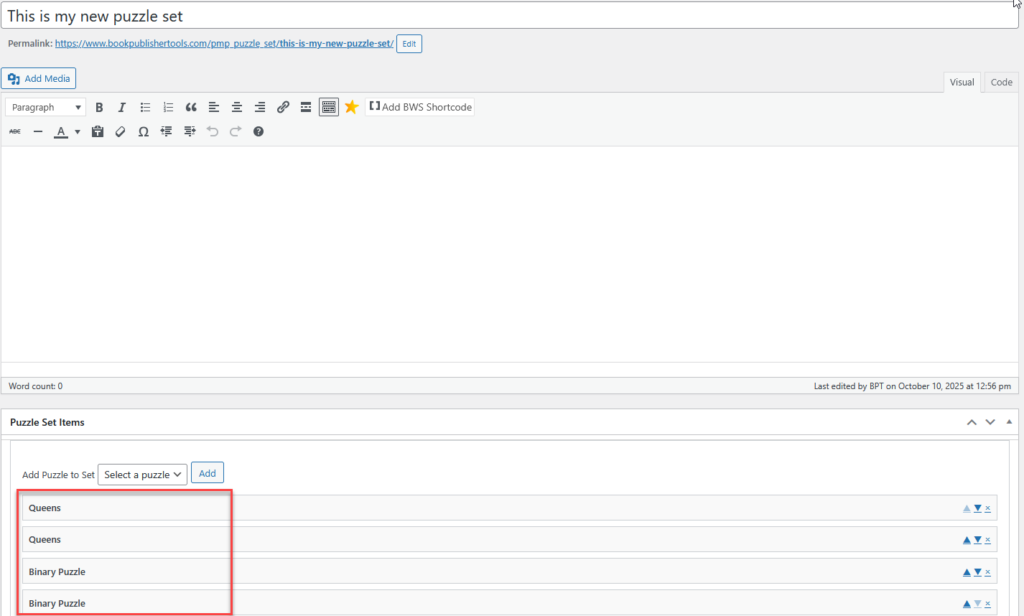Switch to the Code editor tab
The width and height of the screenshot is (1024, 616).
(x=1001, y=82)
